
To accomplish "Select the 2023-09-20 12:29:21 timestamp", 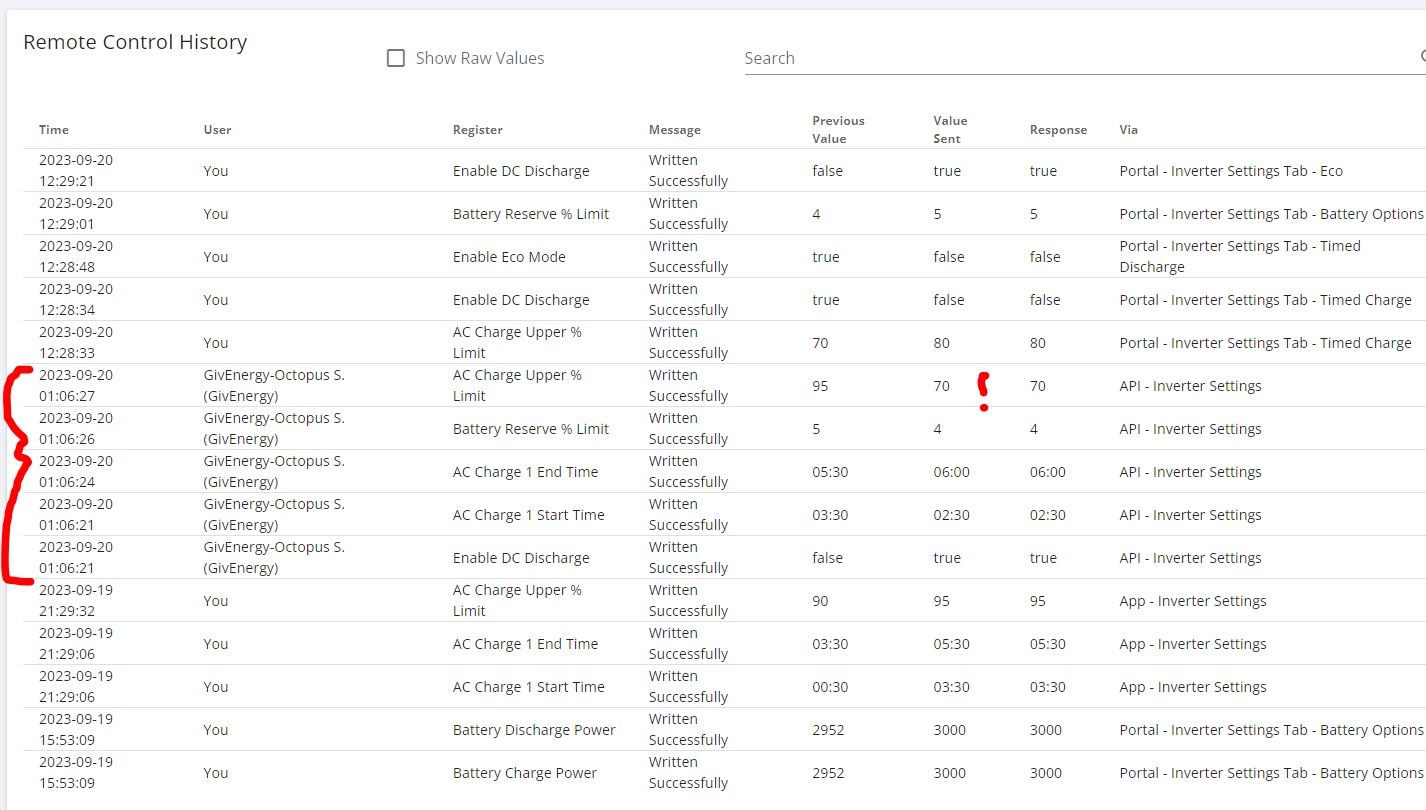I will (76, 171).
